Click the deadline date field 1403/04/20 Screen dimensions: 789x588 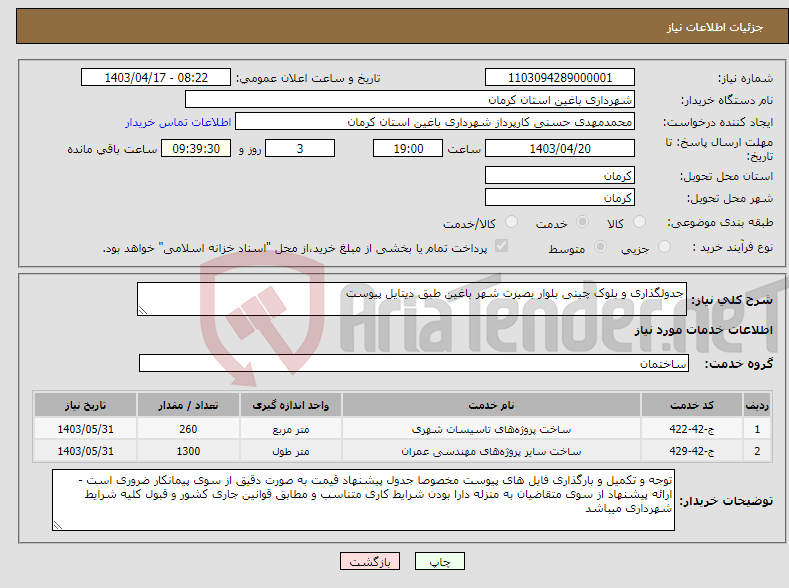tap(560, 148)
